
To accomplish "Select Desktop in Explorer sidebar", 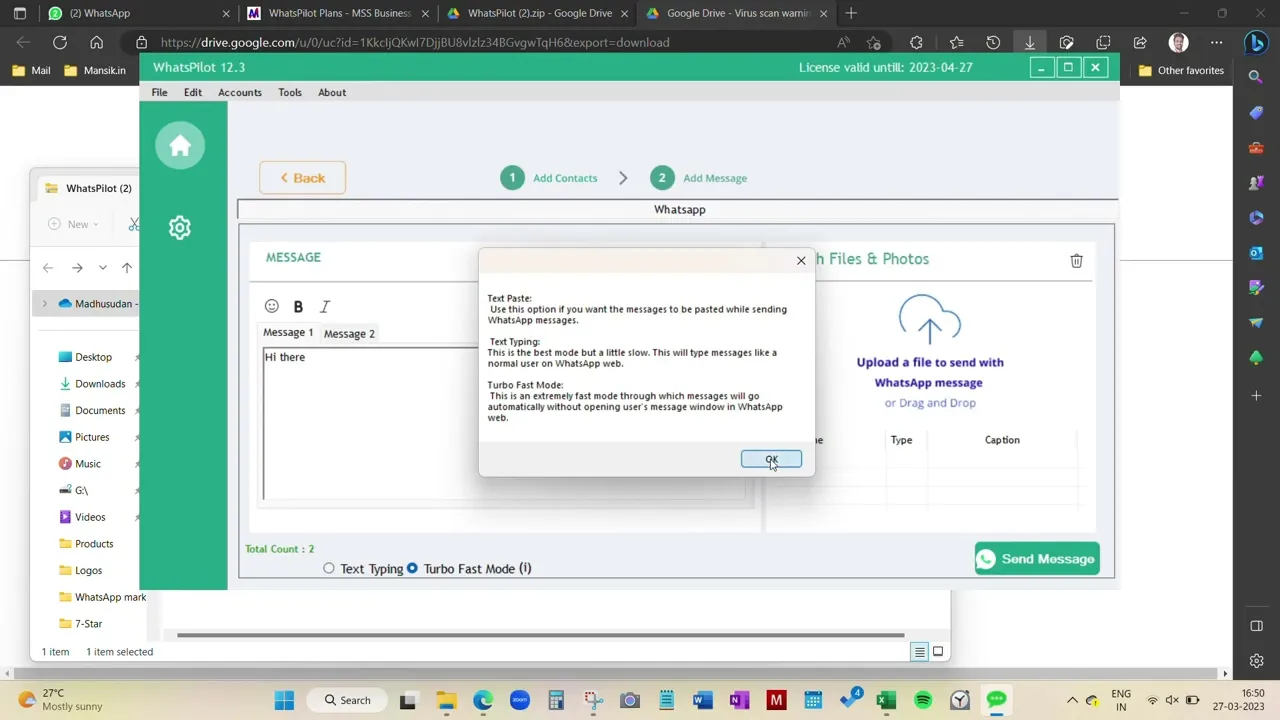I will (85, 357).
